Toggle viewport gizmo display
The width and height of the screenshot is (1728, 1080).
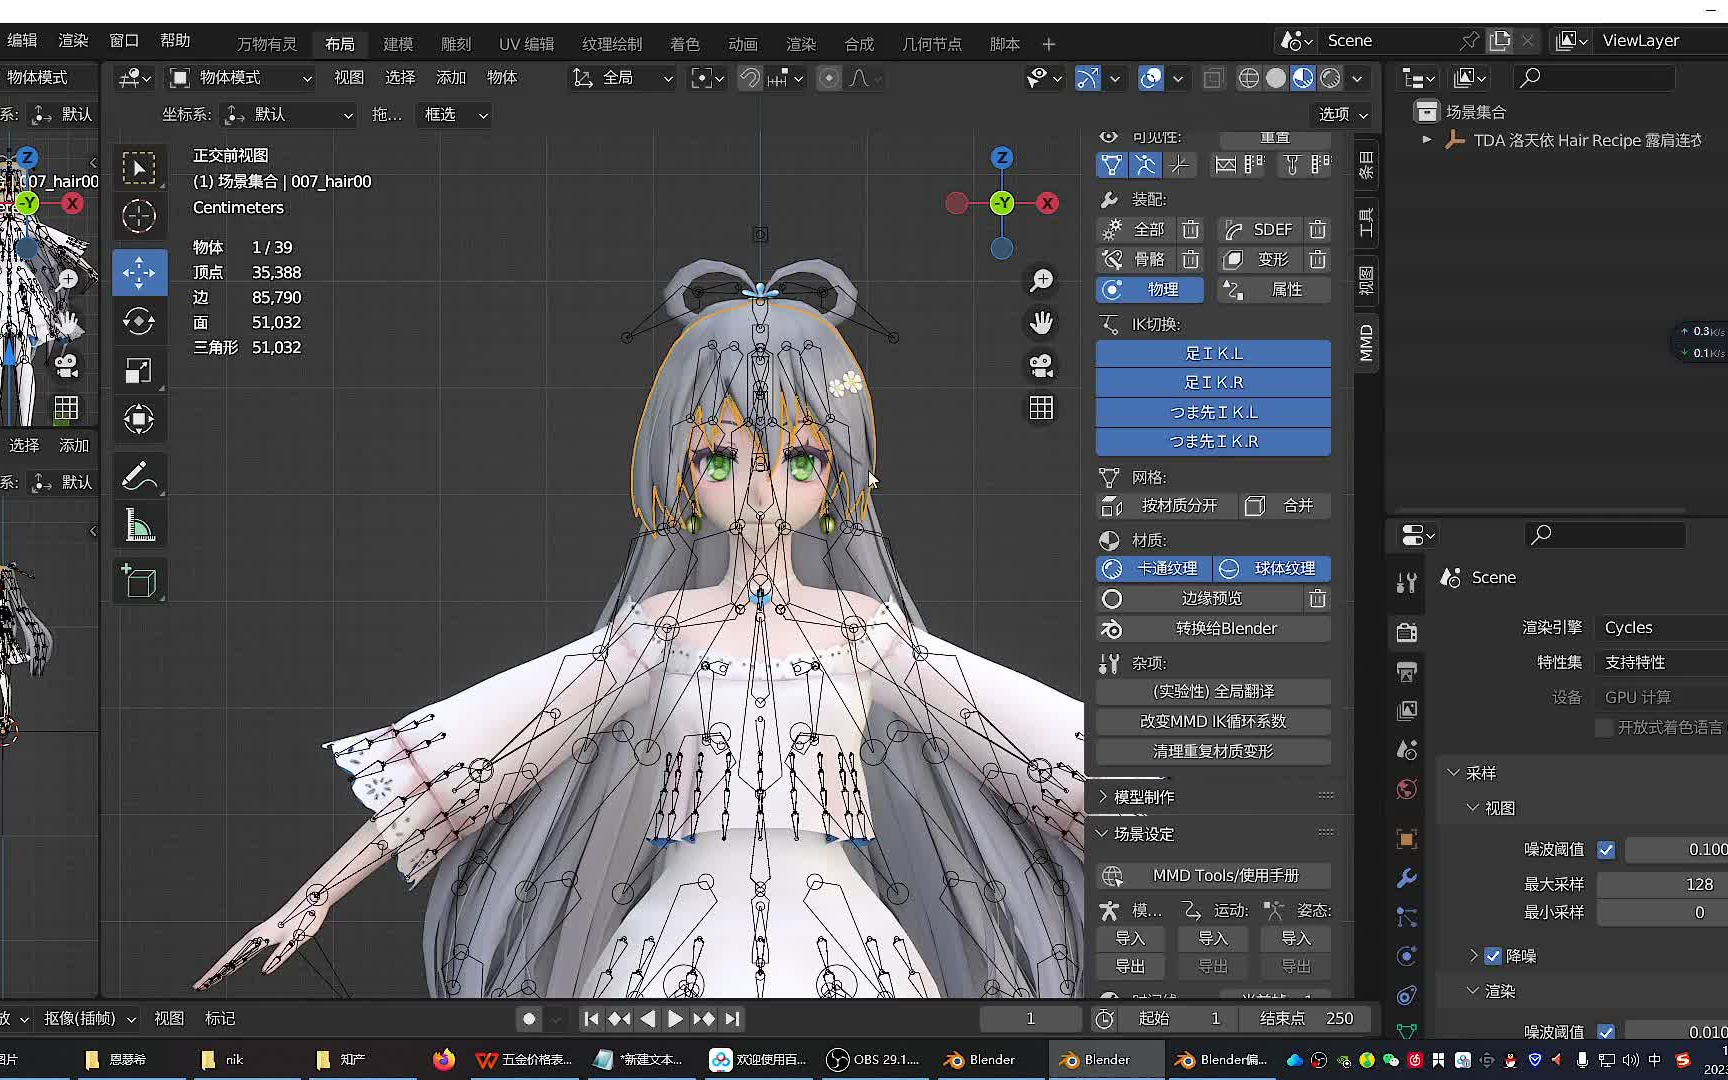[x=1088, y=78]
